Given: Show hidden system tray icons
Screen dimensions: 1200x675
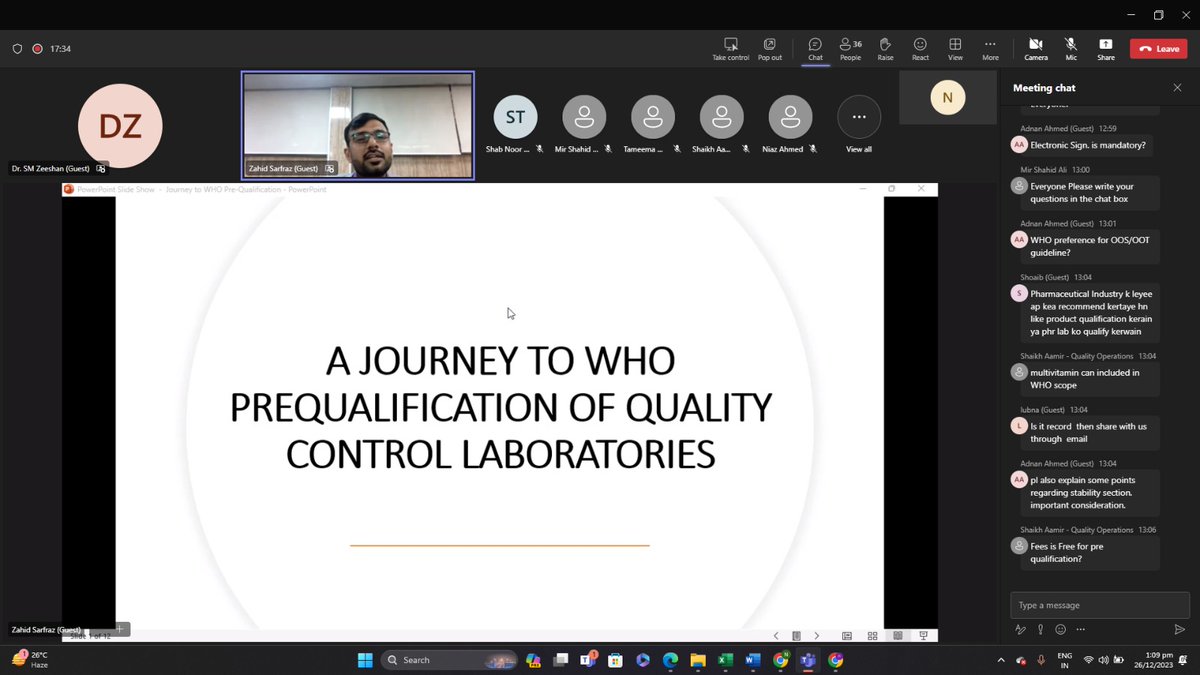Looking at the screenshot, I should [x=1001, y=660].
